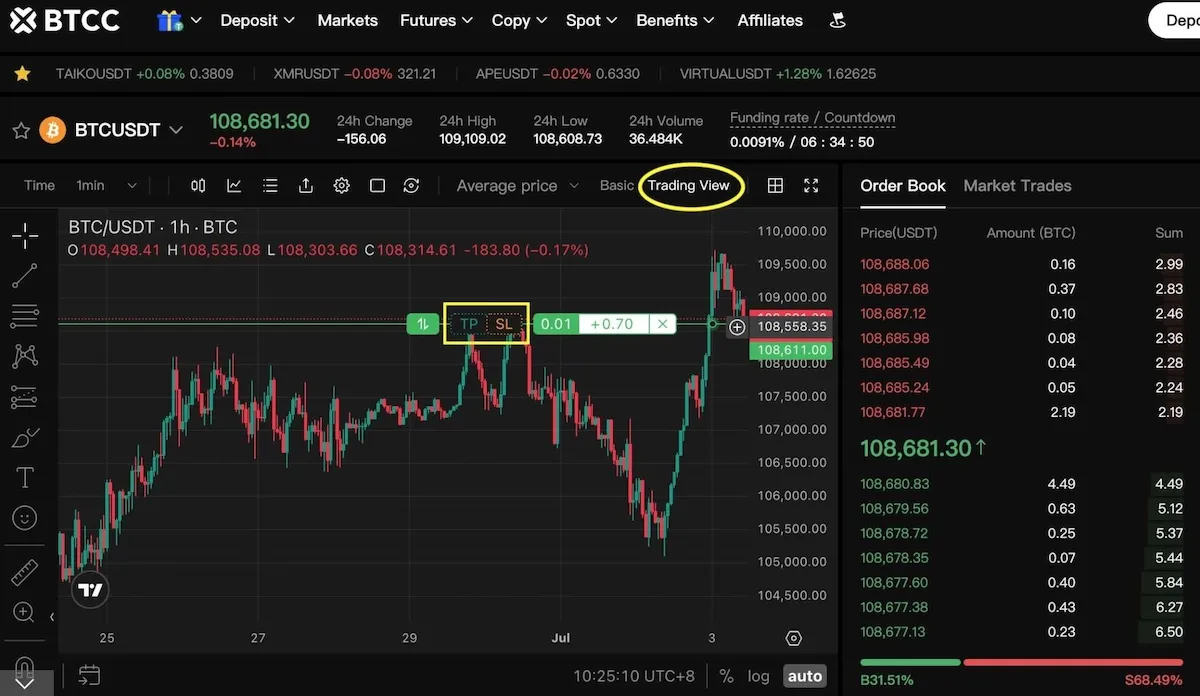Click the TradingView logo on chart

point(91,590)
